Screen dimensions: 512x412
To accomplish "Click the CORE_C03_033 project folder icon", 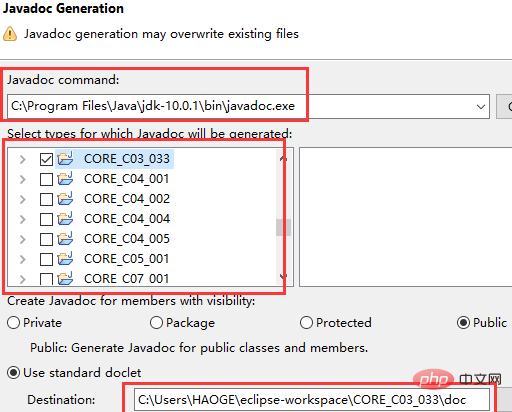I will click(65, 159).
